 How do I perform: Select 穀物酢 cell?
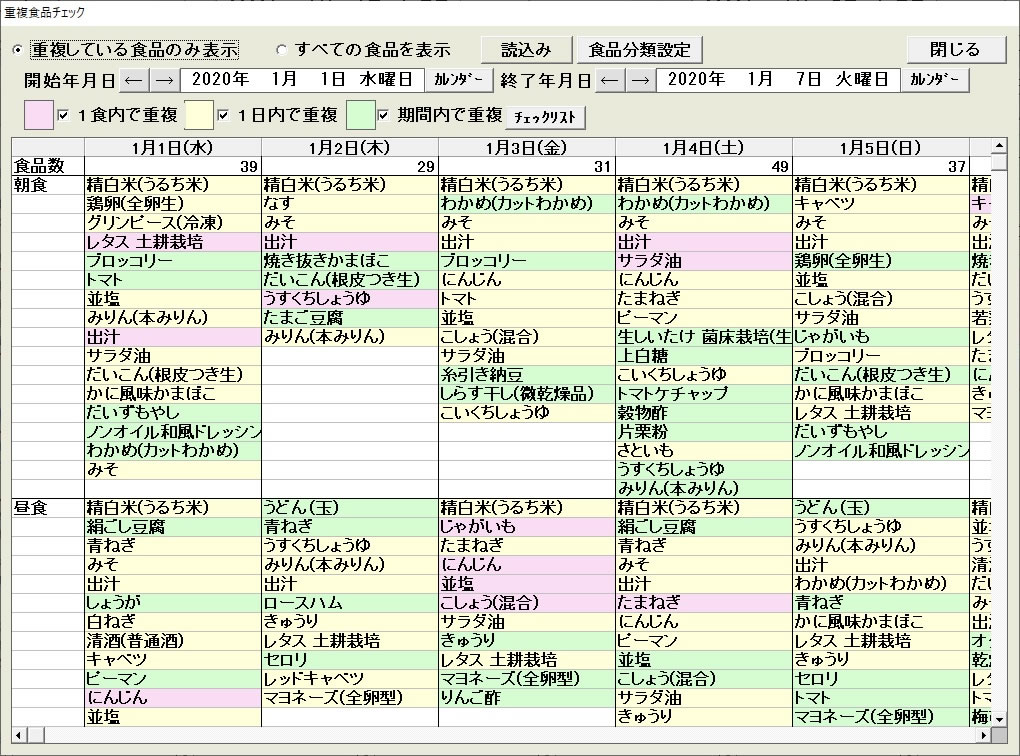(704, 413)
